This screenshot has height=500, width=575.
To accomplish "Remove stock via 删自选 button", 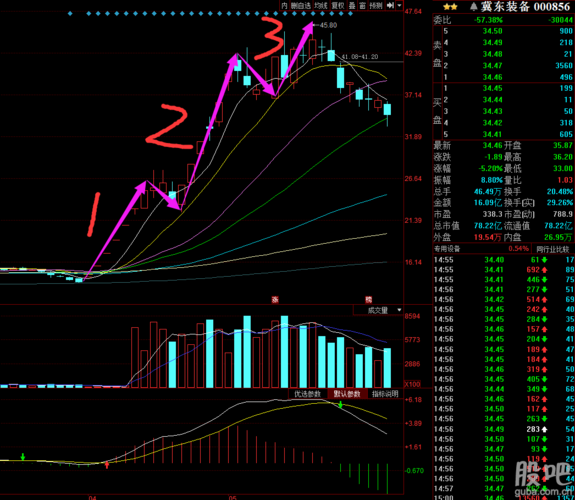I will 301,6.
